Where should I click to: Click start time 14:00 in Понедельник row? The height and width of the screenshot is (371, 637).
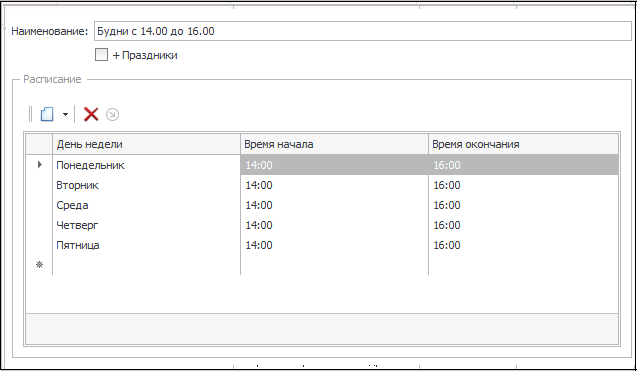334,165
